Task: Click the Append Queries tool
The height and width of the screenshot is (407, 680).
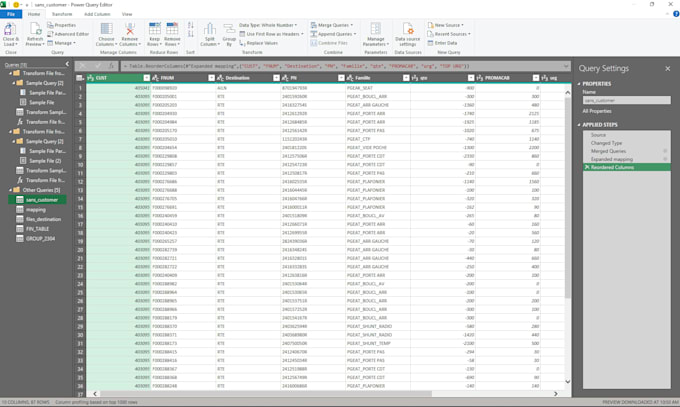Action: tap(333, 34)
